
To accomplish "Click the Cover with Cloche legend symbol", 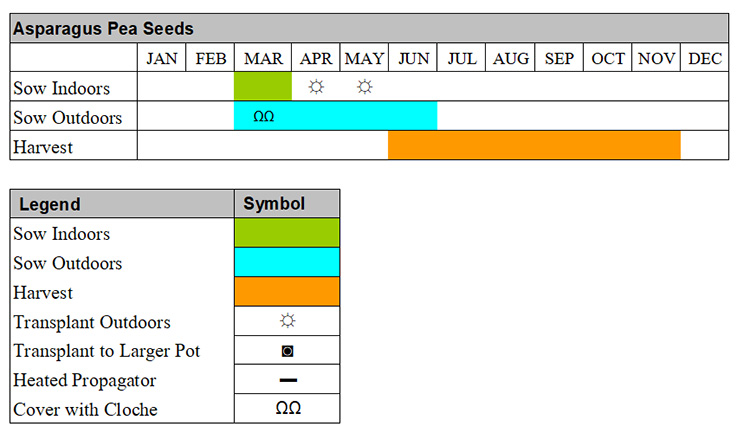I will [288, 408].
